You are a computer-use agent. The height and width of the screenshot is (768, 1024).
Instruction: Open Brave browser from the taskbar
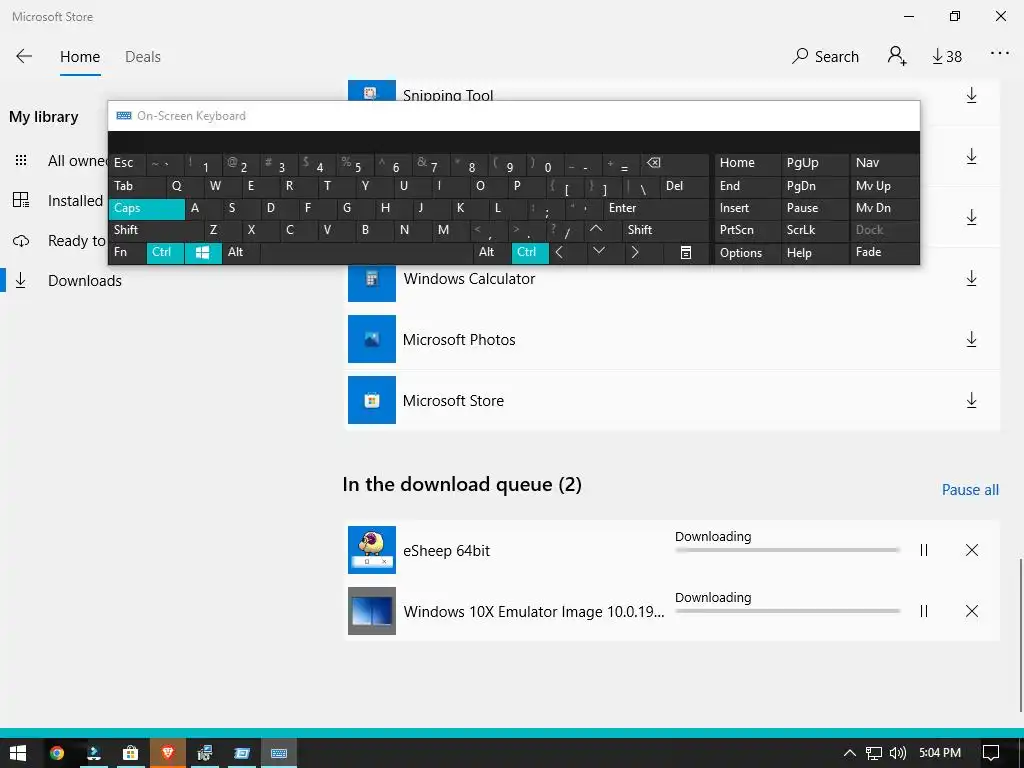(168, 753)
